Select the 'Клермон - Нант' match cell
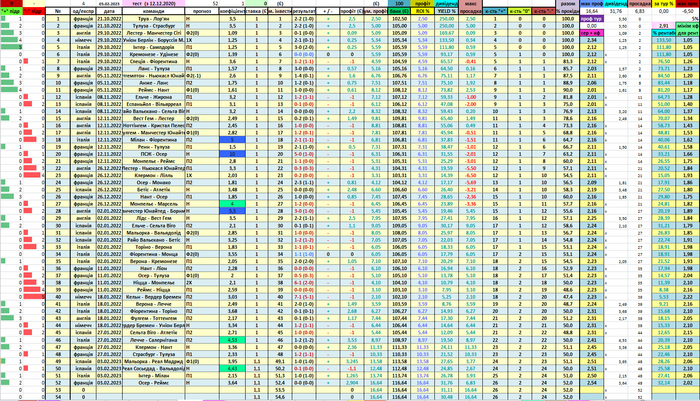 pyautogui.click(x=154, y=347)
